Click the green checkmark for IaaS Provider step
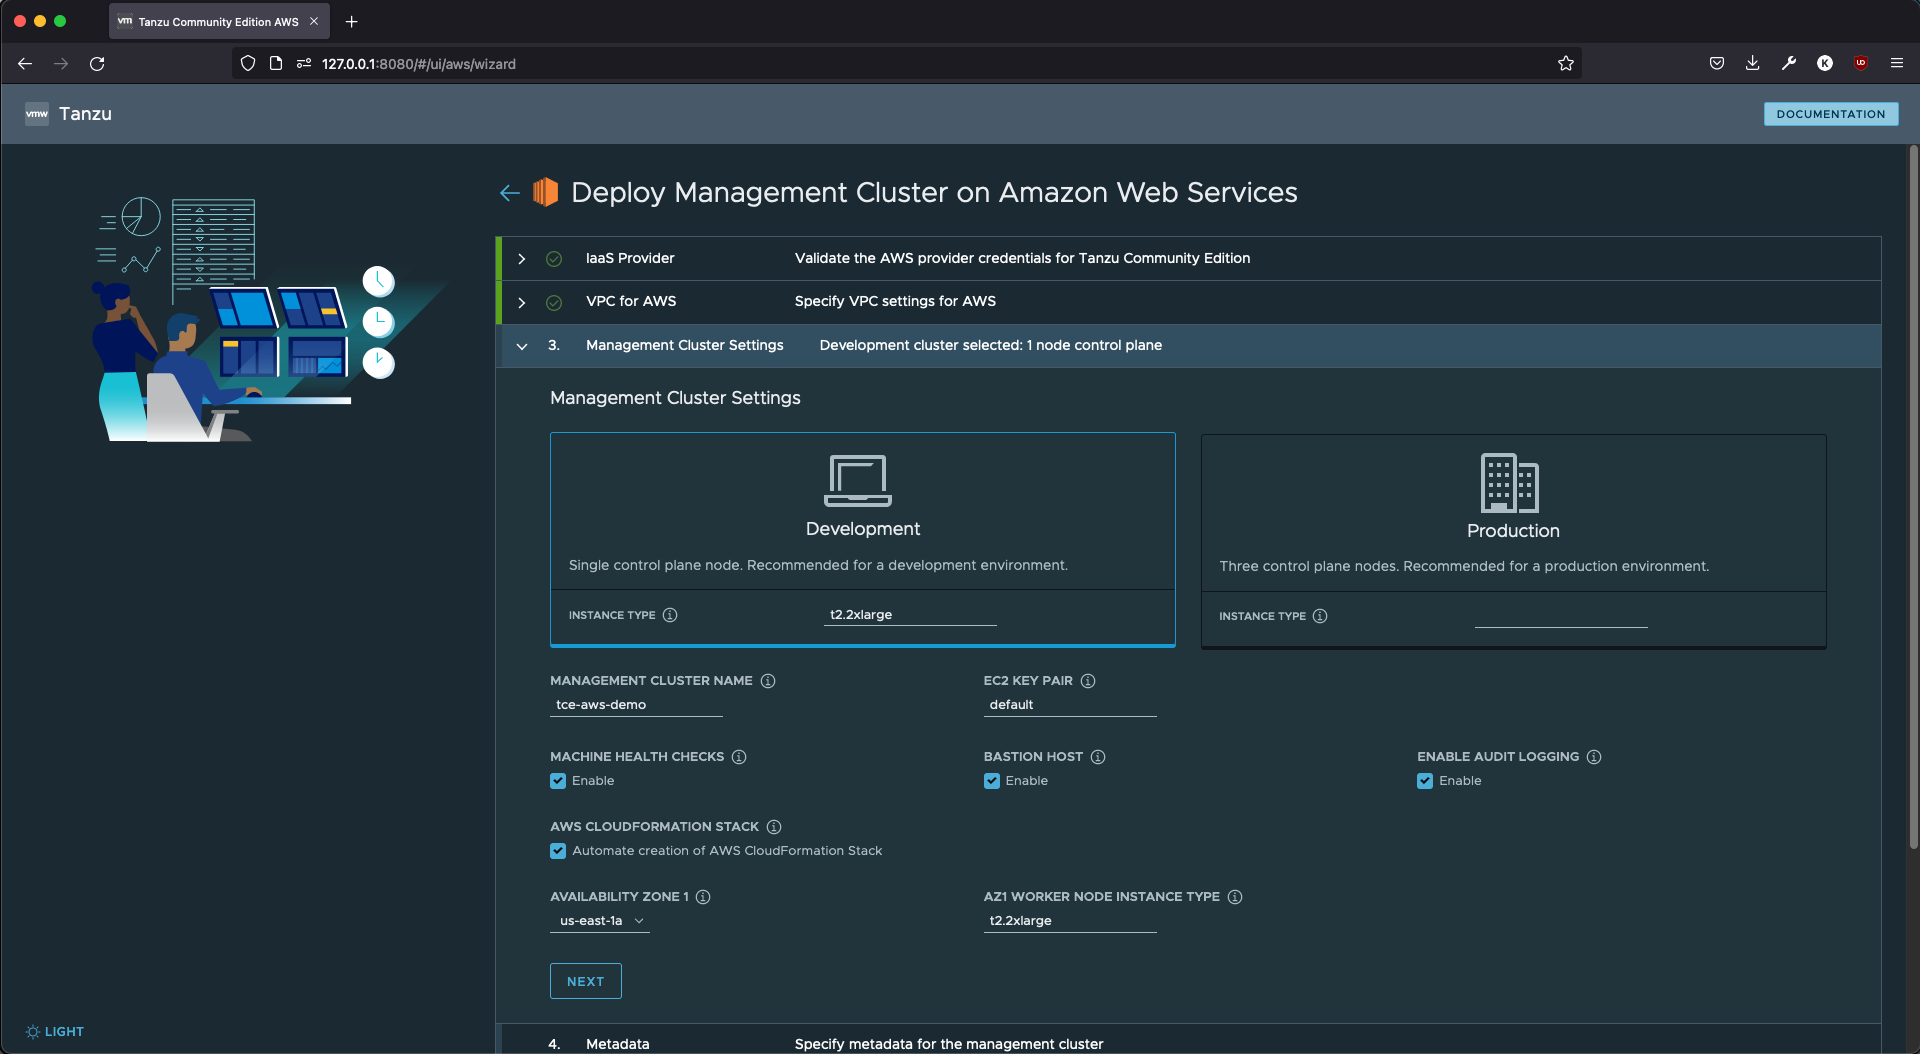Image resolution: width=1920 pixels, height=1054 pixels. click(x=554, y=259)
